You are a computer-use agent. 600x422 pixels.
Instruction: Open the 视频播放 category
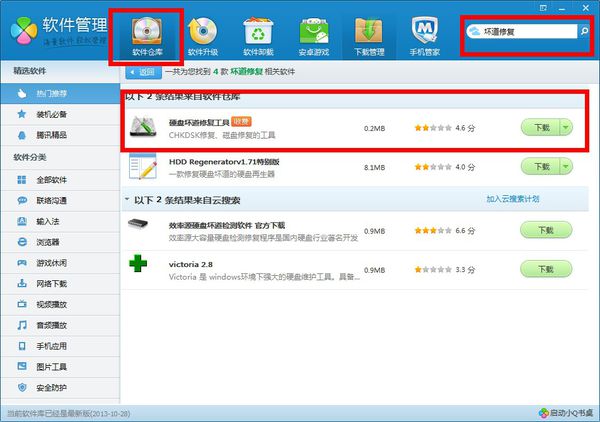(x=60, y=304)
